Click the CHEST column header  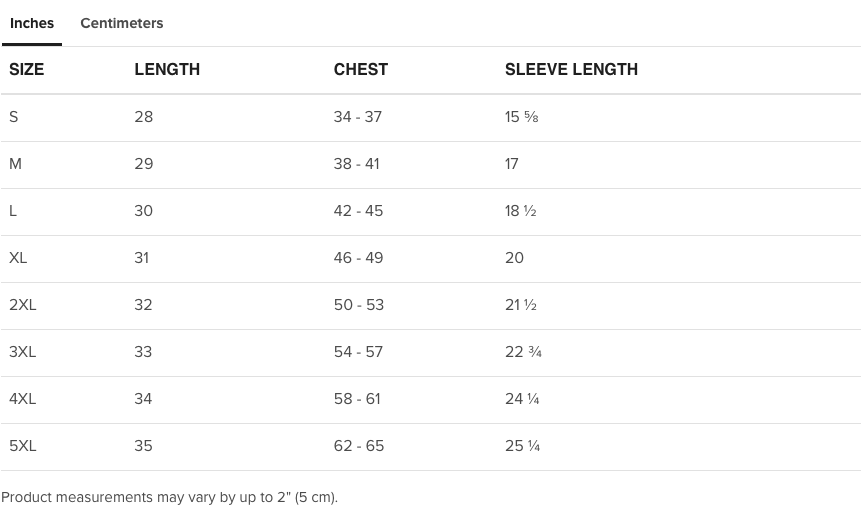point(360,69)
